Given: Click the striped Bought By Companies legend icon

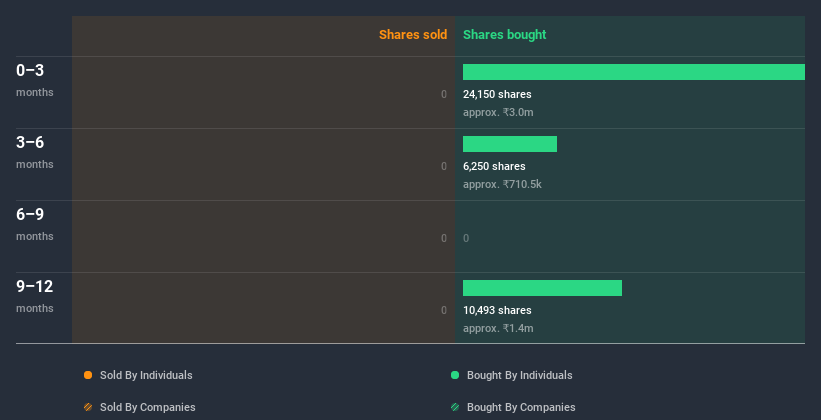Looking at the screenshot, I should [x=455, y=407].
